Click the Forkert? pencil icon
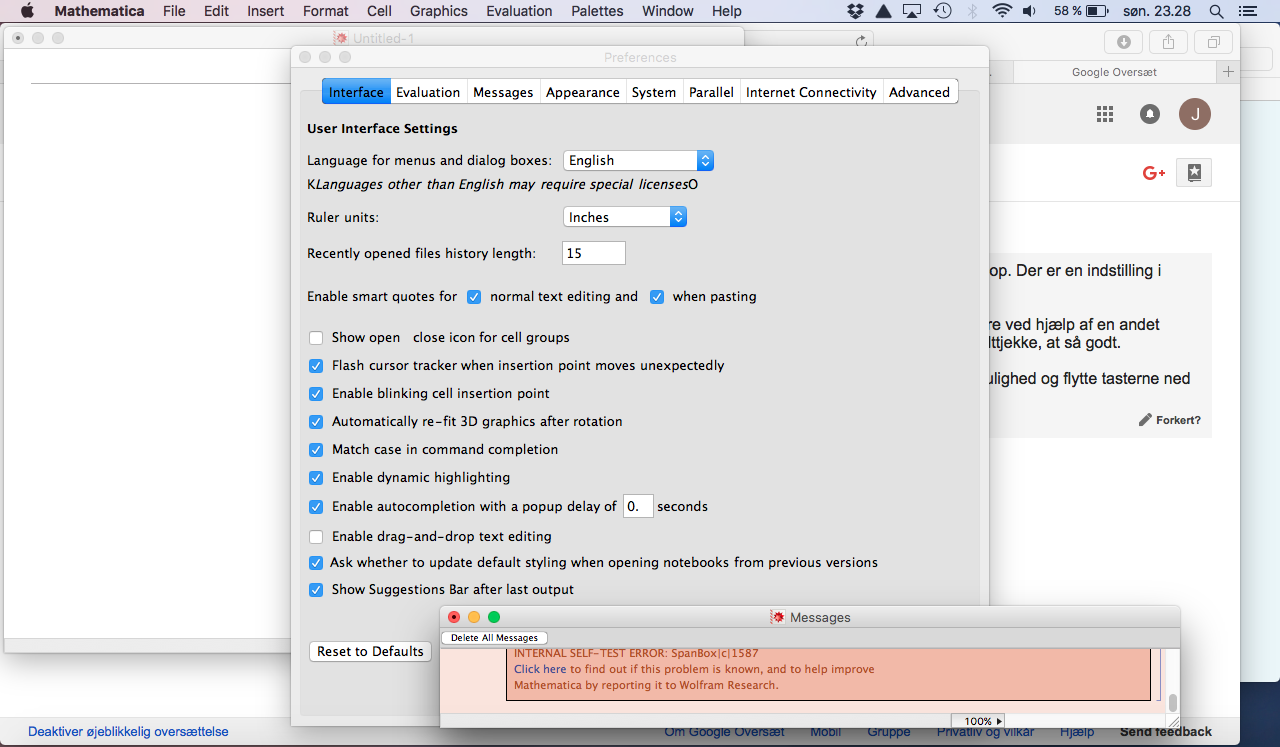 [x=1146, y=420]
